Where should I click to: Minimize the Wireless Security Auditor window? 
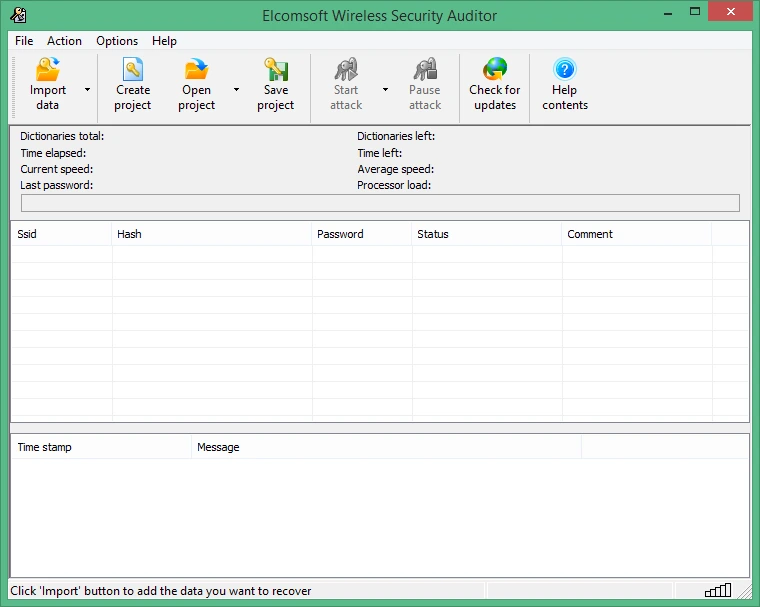(668, 13)
